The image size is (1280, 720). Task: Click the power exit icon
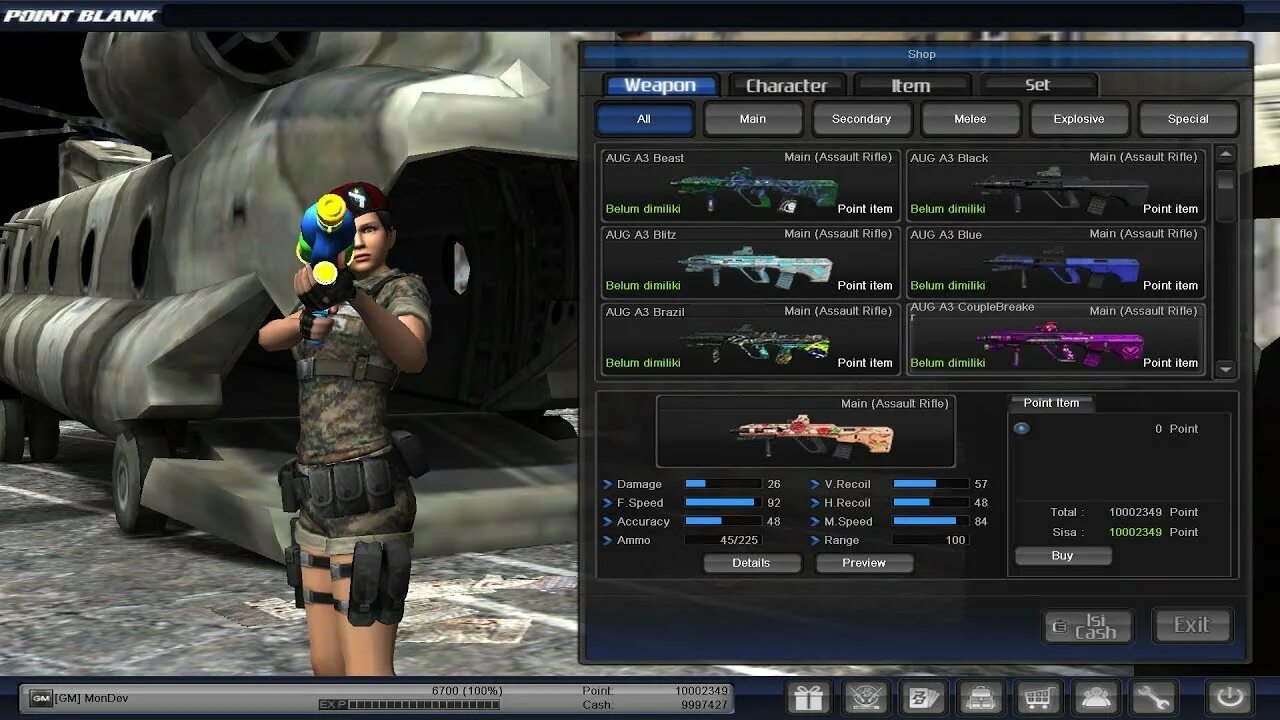(1229, 697)
